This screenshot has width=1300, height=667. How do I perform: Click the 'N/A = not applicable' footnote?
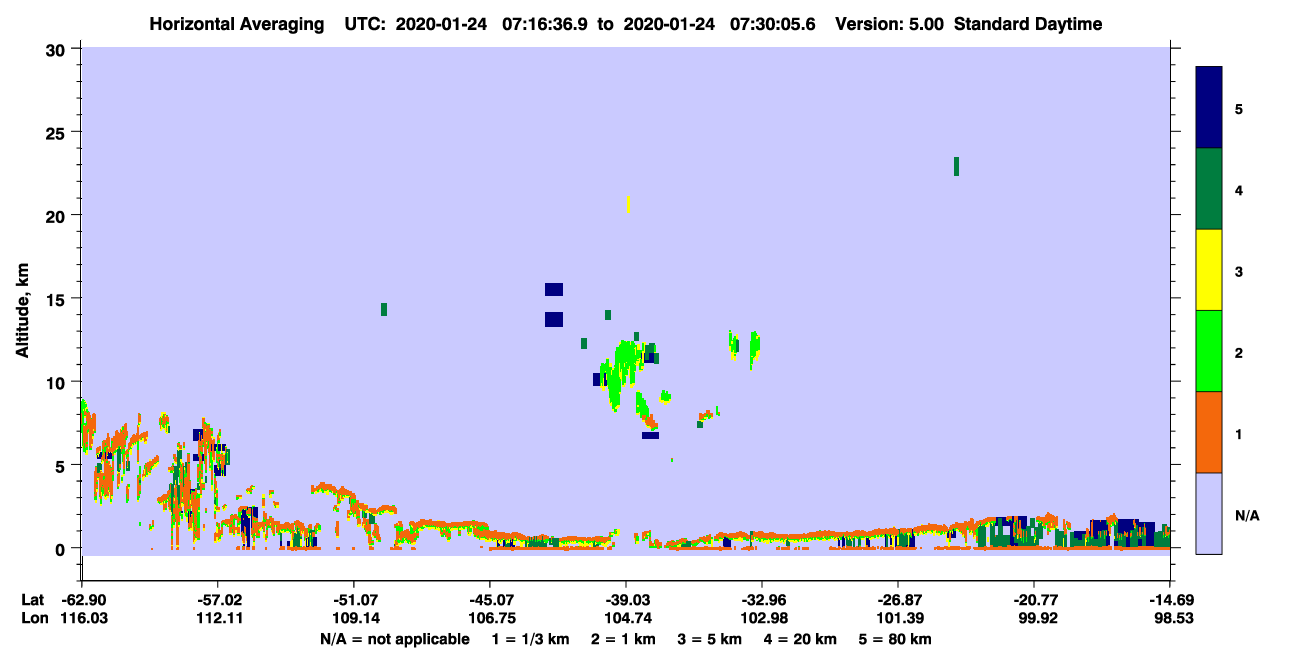395,639
